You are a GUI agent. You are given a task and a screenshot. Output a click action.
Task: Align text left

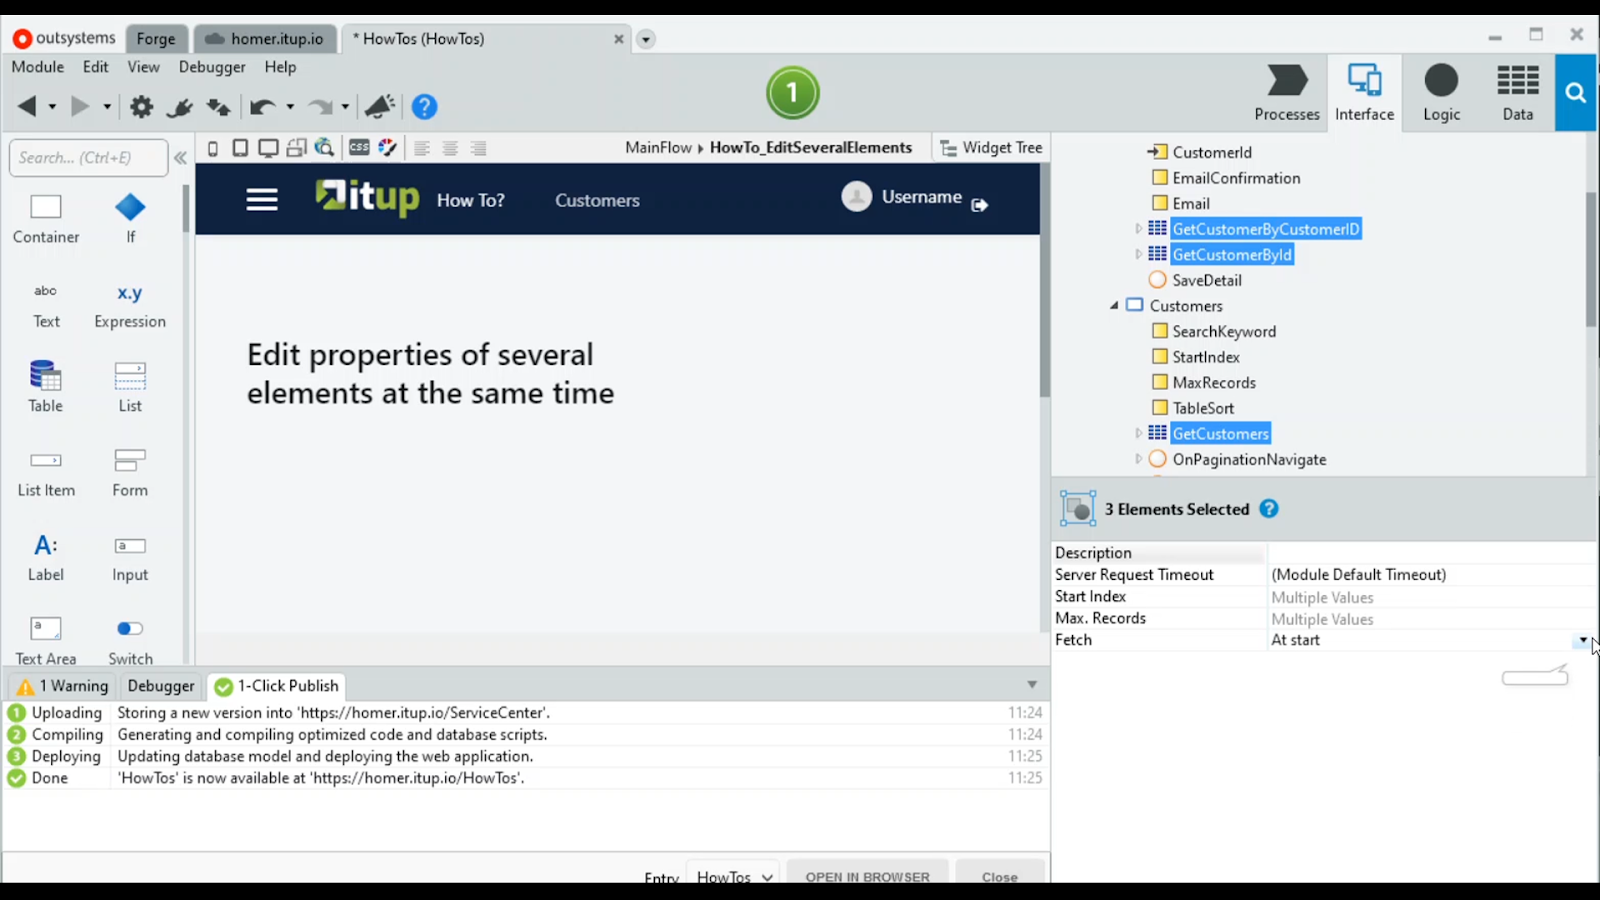[422, 148]
